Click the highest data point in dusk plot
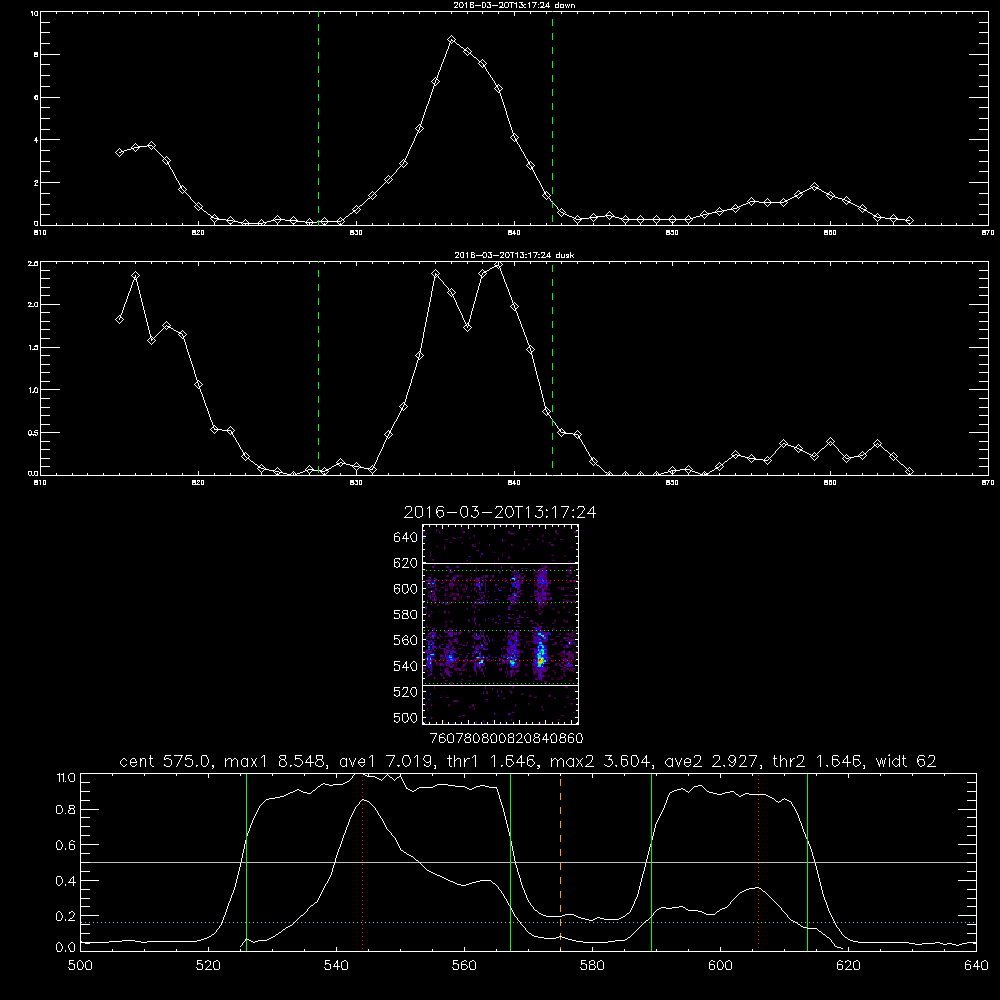The width and height of the screenshot is (1000, 1000). click(x=499, y=265)
